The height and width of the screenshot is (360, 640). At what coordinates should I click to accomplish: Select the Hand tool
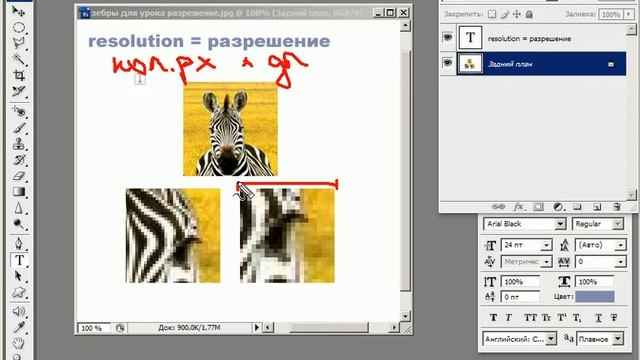[18, 344]
